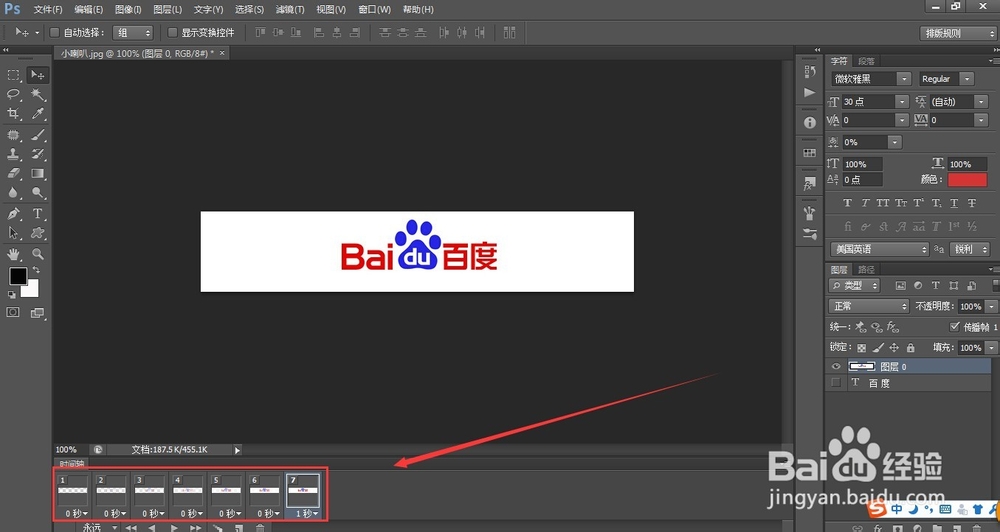This screenshot has width=1000, height=532.
Task: Show the 百度 text layer
Action: tap(835, 383)
